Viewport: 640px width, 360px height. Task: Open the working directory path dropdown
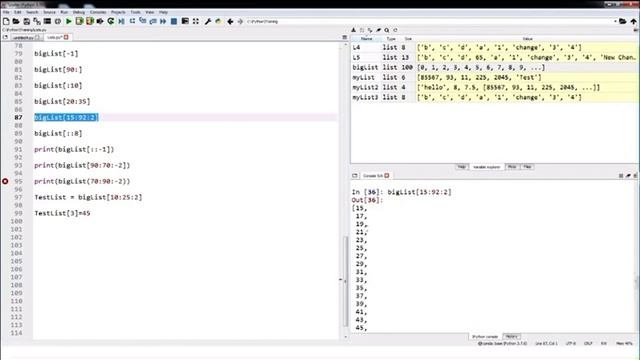615,21
